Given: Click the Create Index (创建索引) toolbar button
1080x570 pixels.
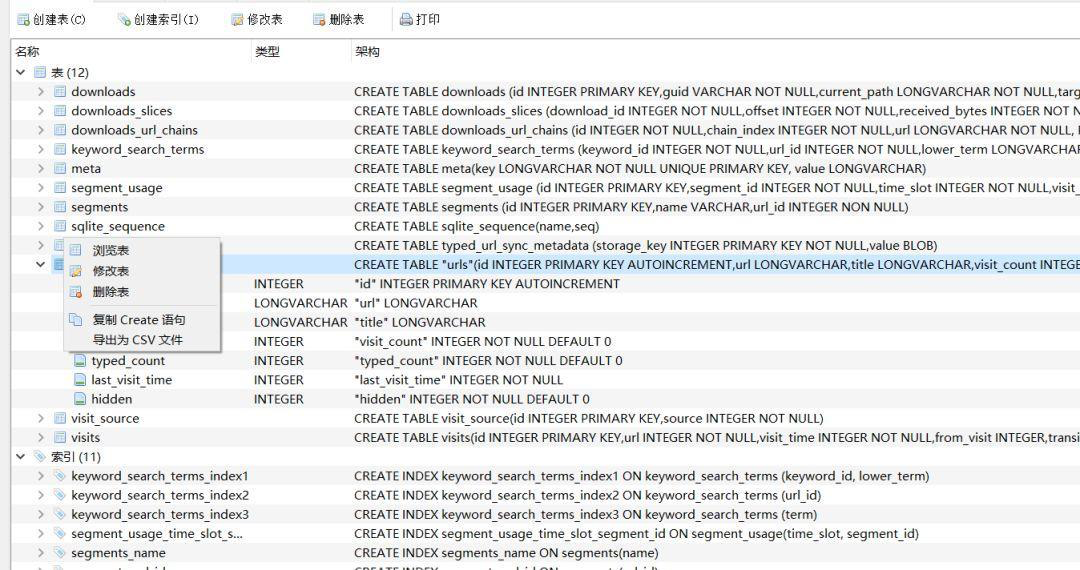Looking at the screenshot, I should click(158, 19).
